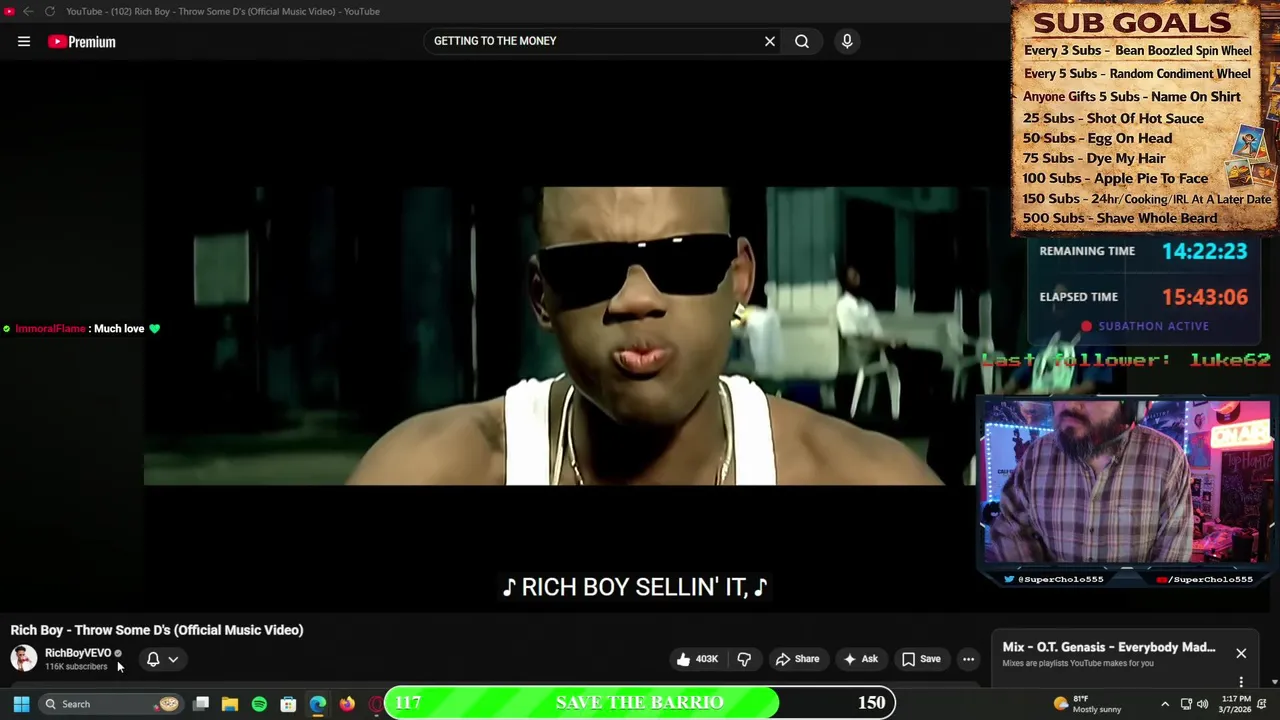Open the YouTube hamburger guide menu

24,41
